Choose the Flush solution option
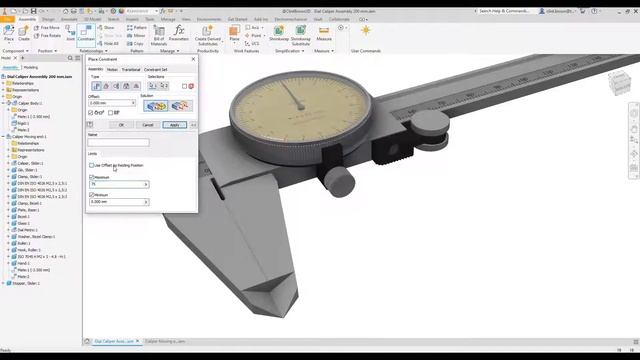640x360 pixels. (180, 106)
